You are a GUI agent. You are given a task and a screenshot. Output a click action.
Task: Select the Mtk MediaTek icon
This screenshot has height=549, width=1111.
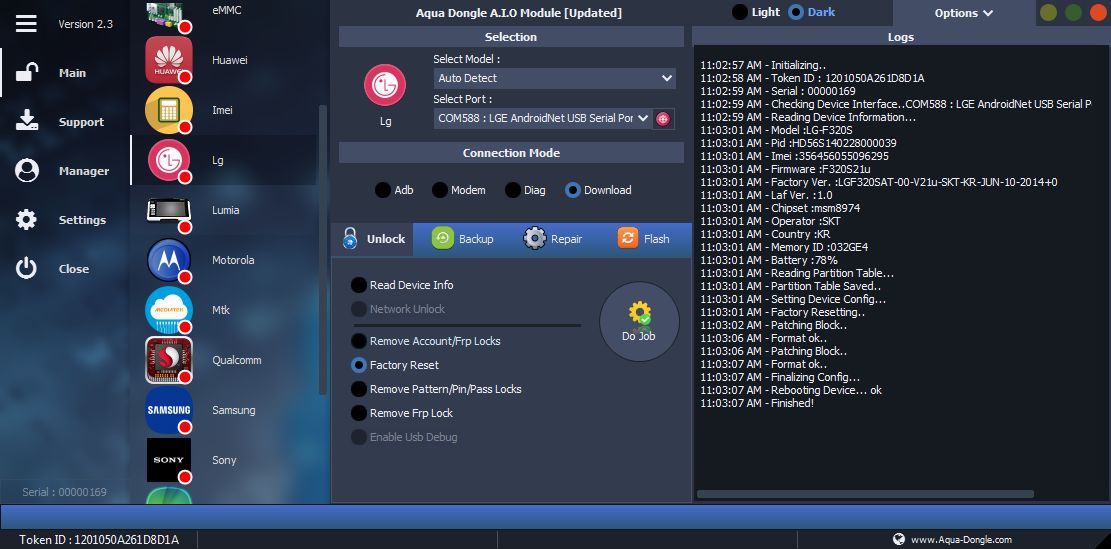click(x=169, y=310)
